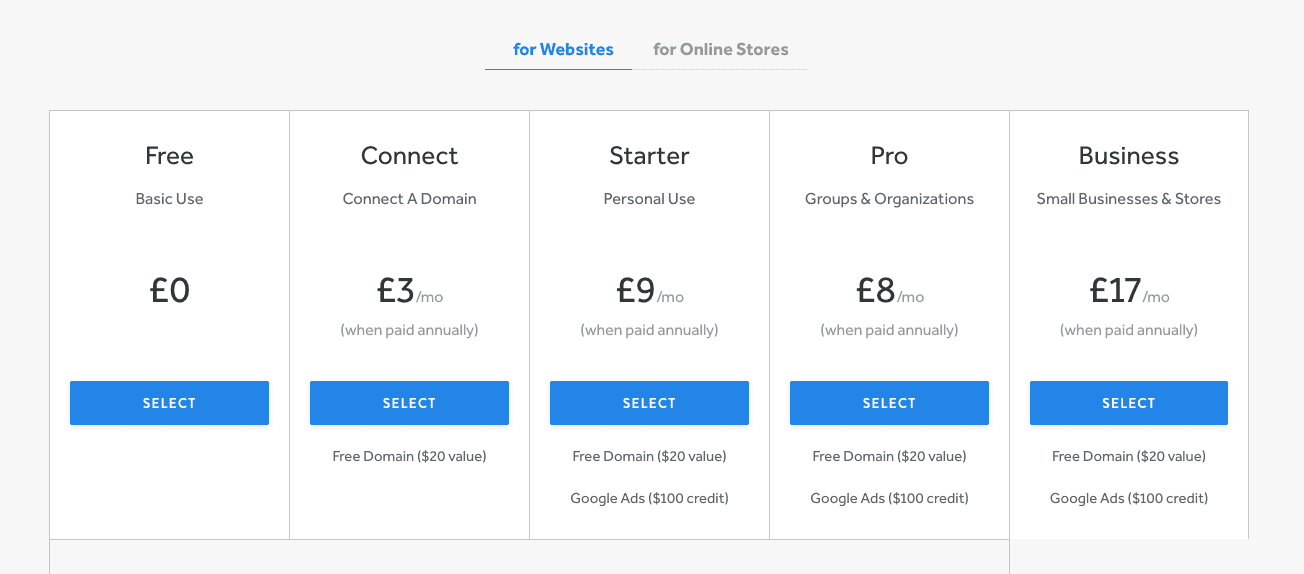Click Google Ads credit under Pro

889,498
